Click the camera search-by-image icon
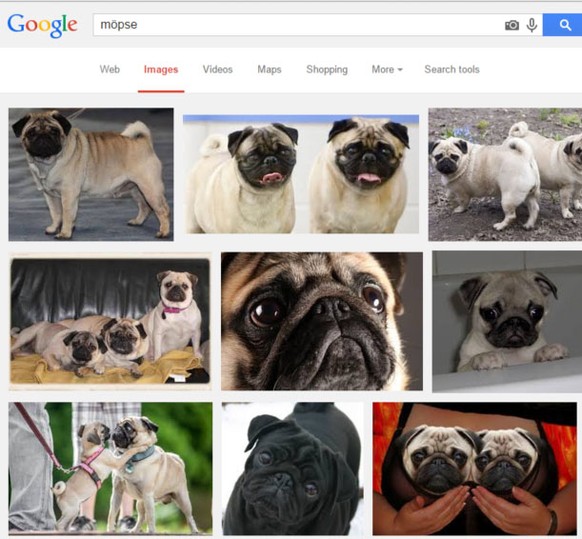 (512, 25)
